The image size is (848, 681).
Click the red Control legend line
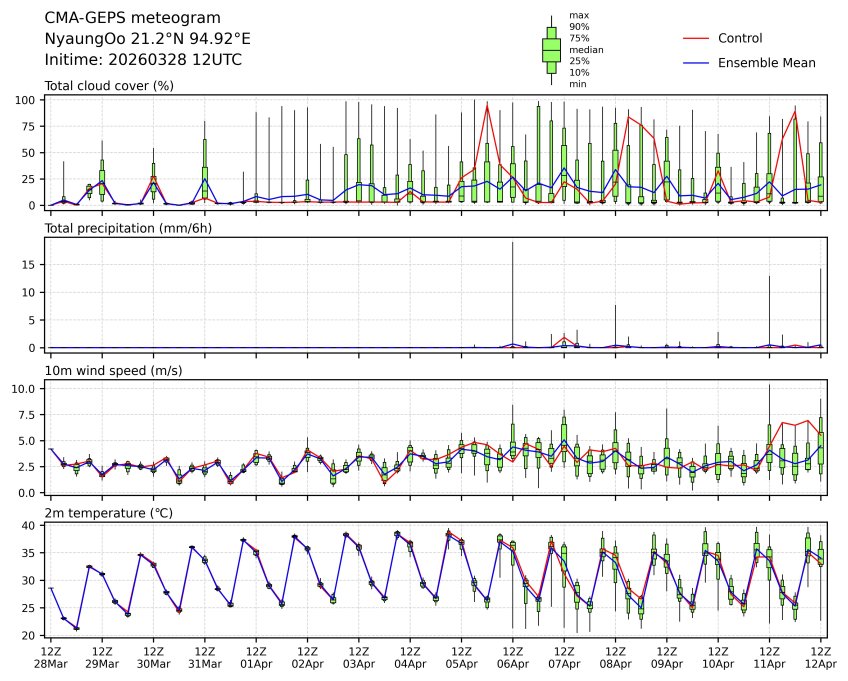(697, 39)
